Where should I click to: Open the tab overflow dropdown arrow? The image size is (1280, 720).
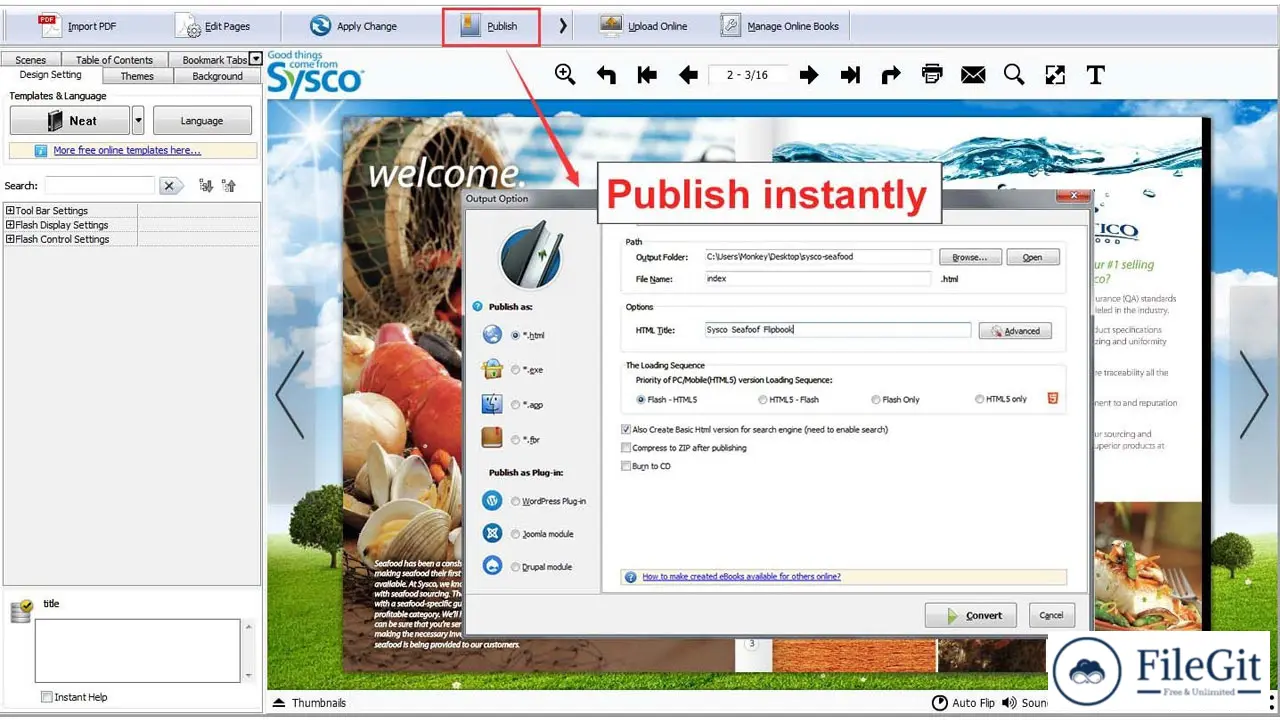tap(256, 59)
